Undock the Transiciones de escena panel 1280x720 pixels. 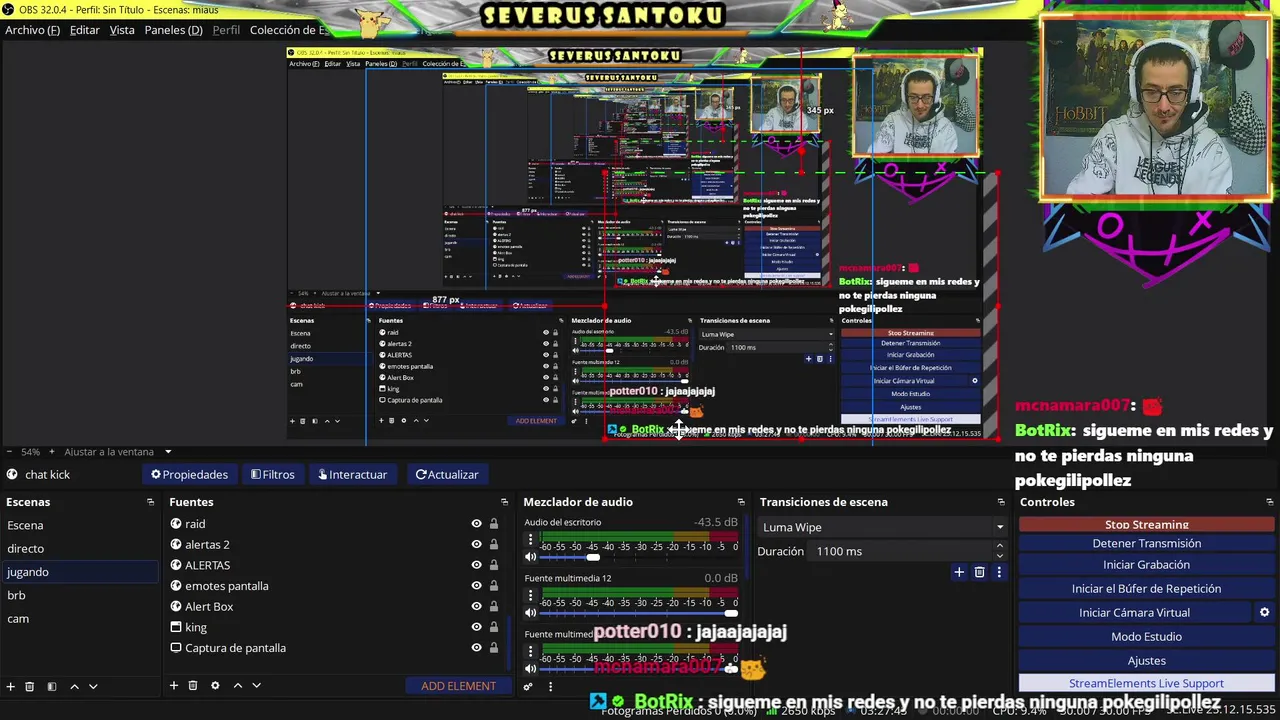coord(1001,502)
